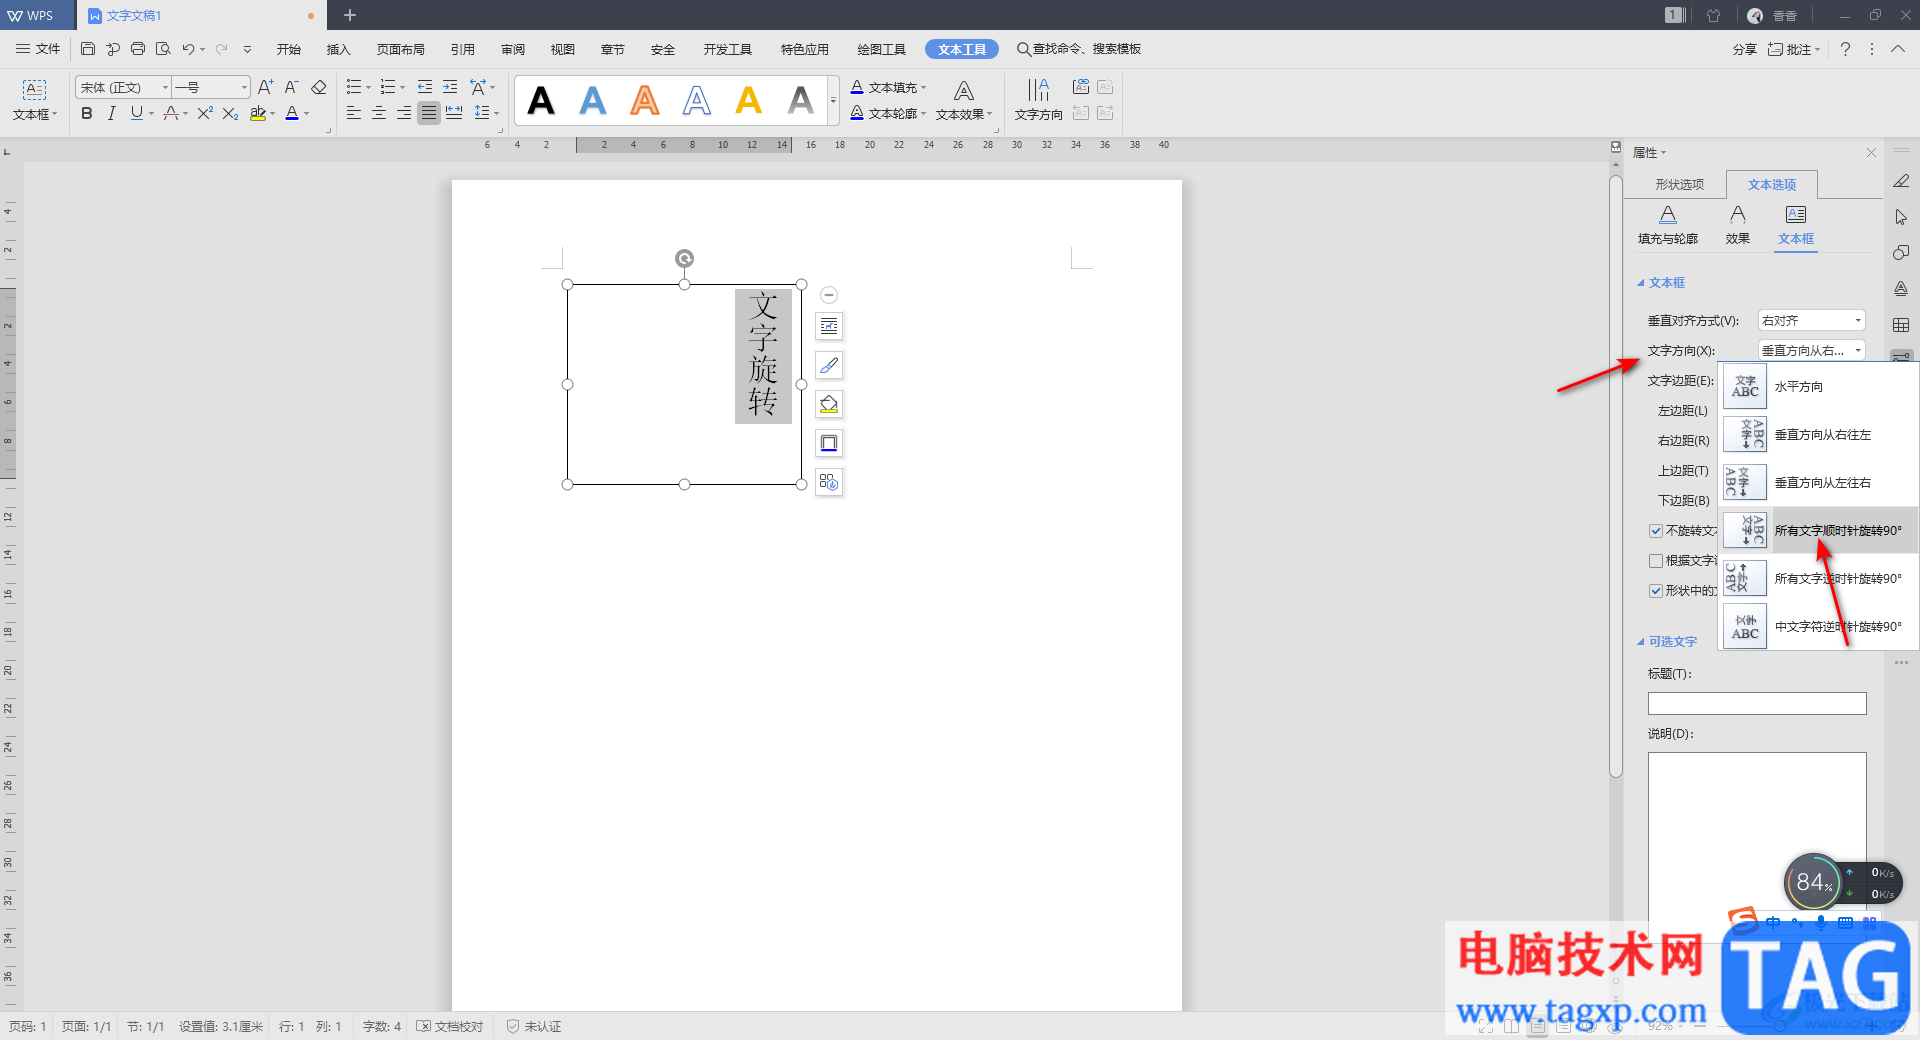
Task: Decrease font size with A- icon
Action: click(291, 87)
